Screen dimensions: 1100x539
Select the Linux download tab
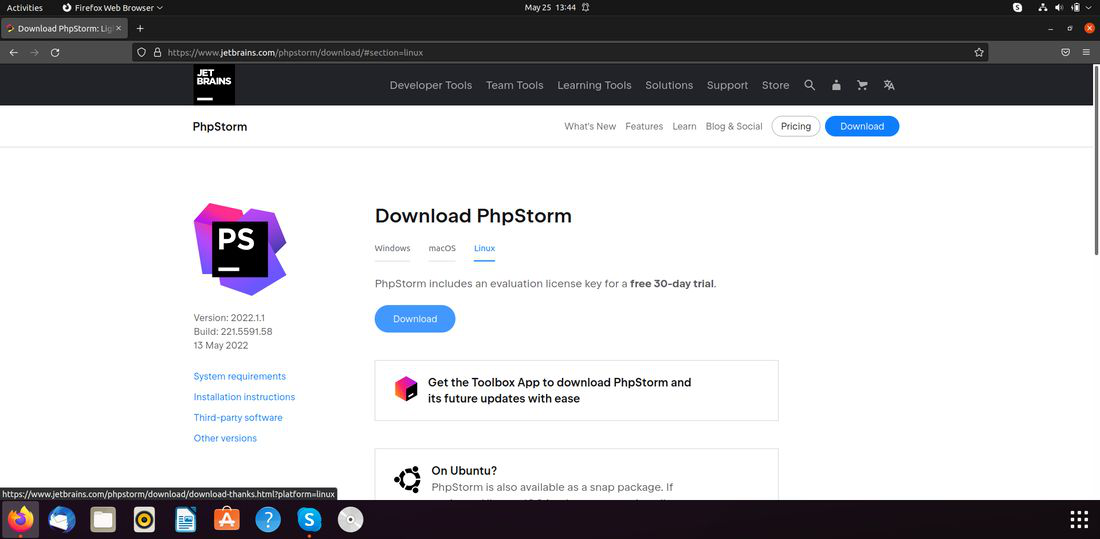pos(485,248)
